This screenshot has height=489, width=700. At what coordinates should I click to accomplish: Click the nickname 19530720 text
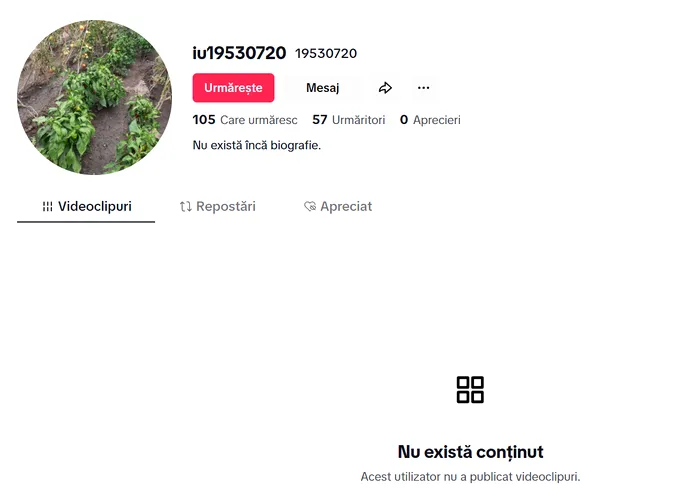[326, 54]
